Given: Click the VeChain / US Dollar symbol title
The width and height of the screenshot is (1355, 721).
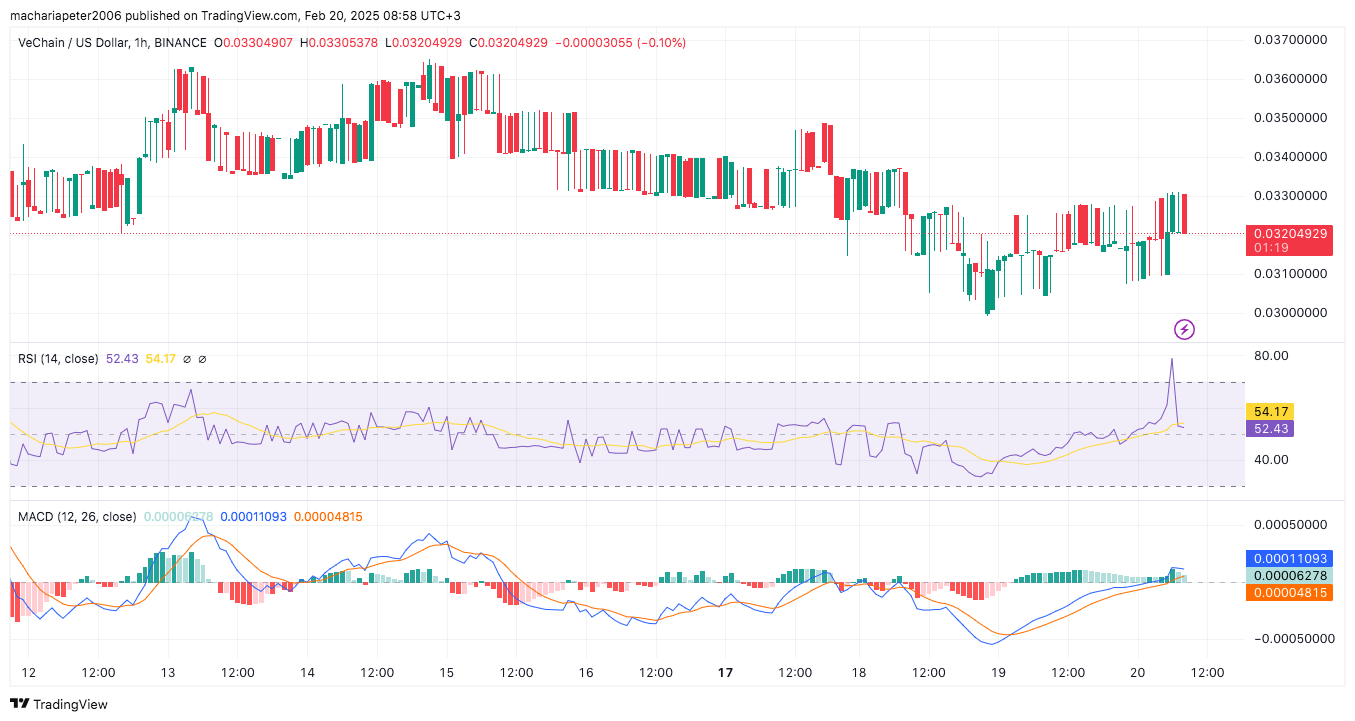Looking at the screenshot, I should pos(77,43).
